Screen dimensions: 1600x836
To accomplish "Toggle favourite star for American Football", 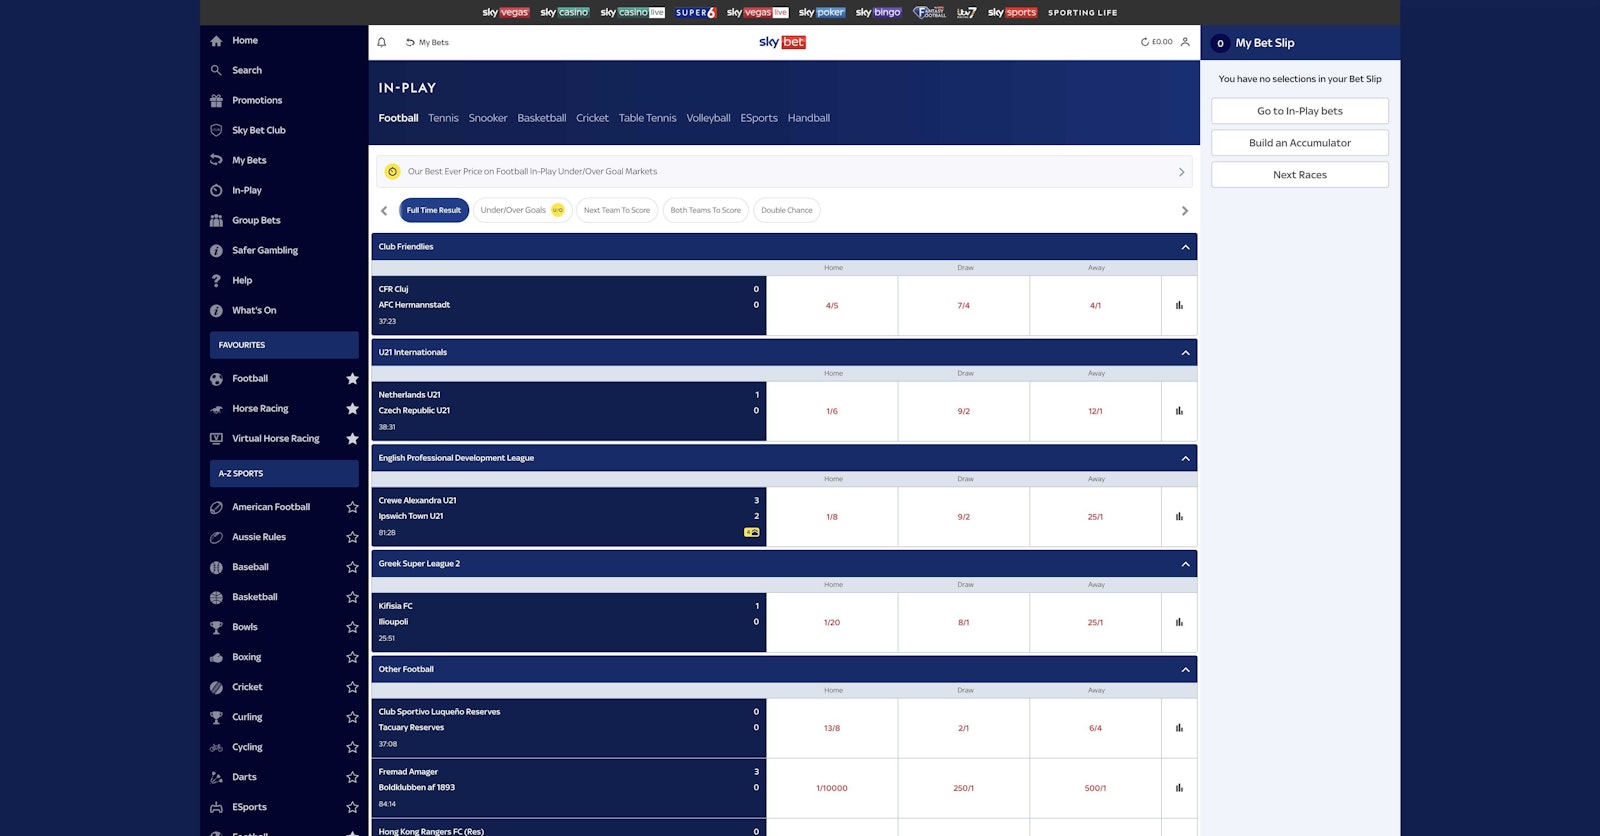I will 352,507.
